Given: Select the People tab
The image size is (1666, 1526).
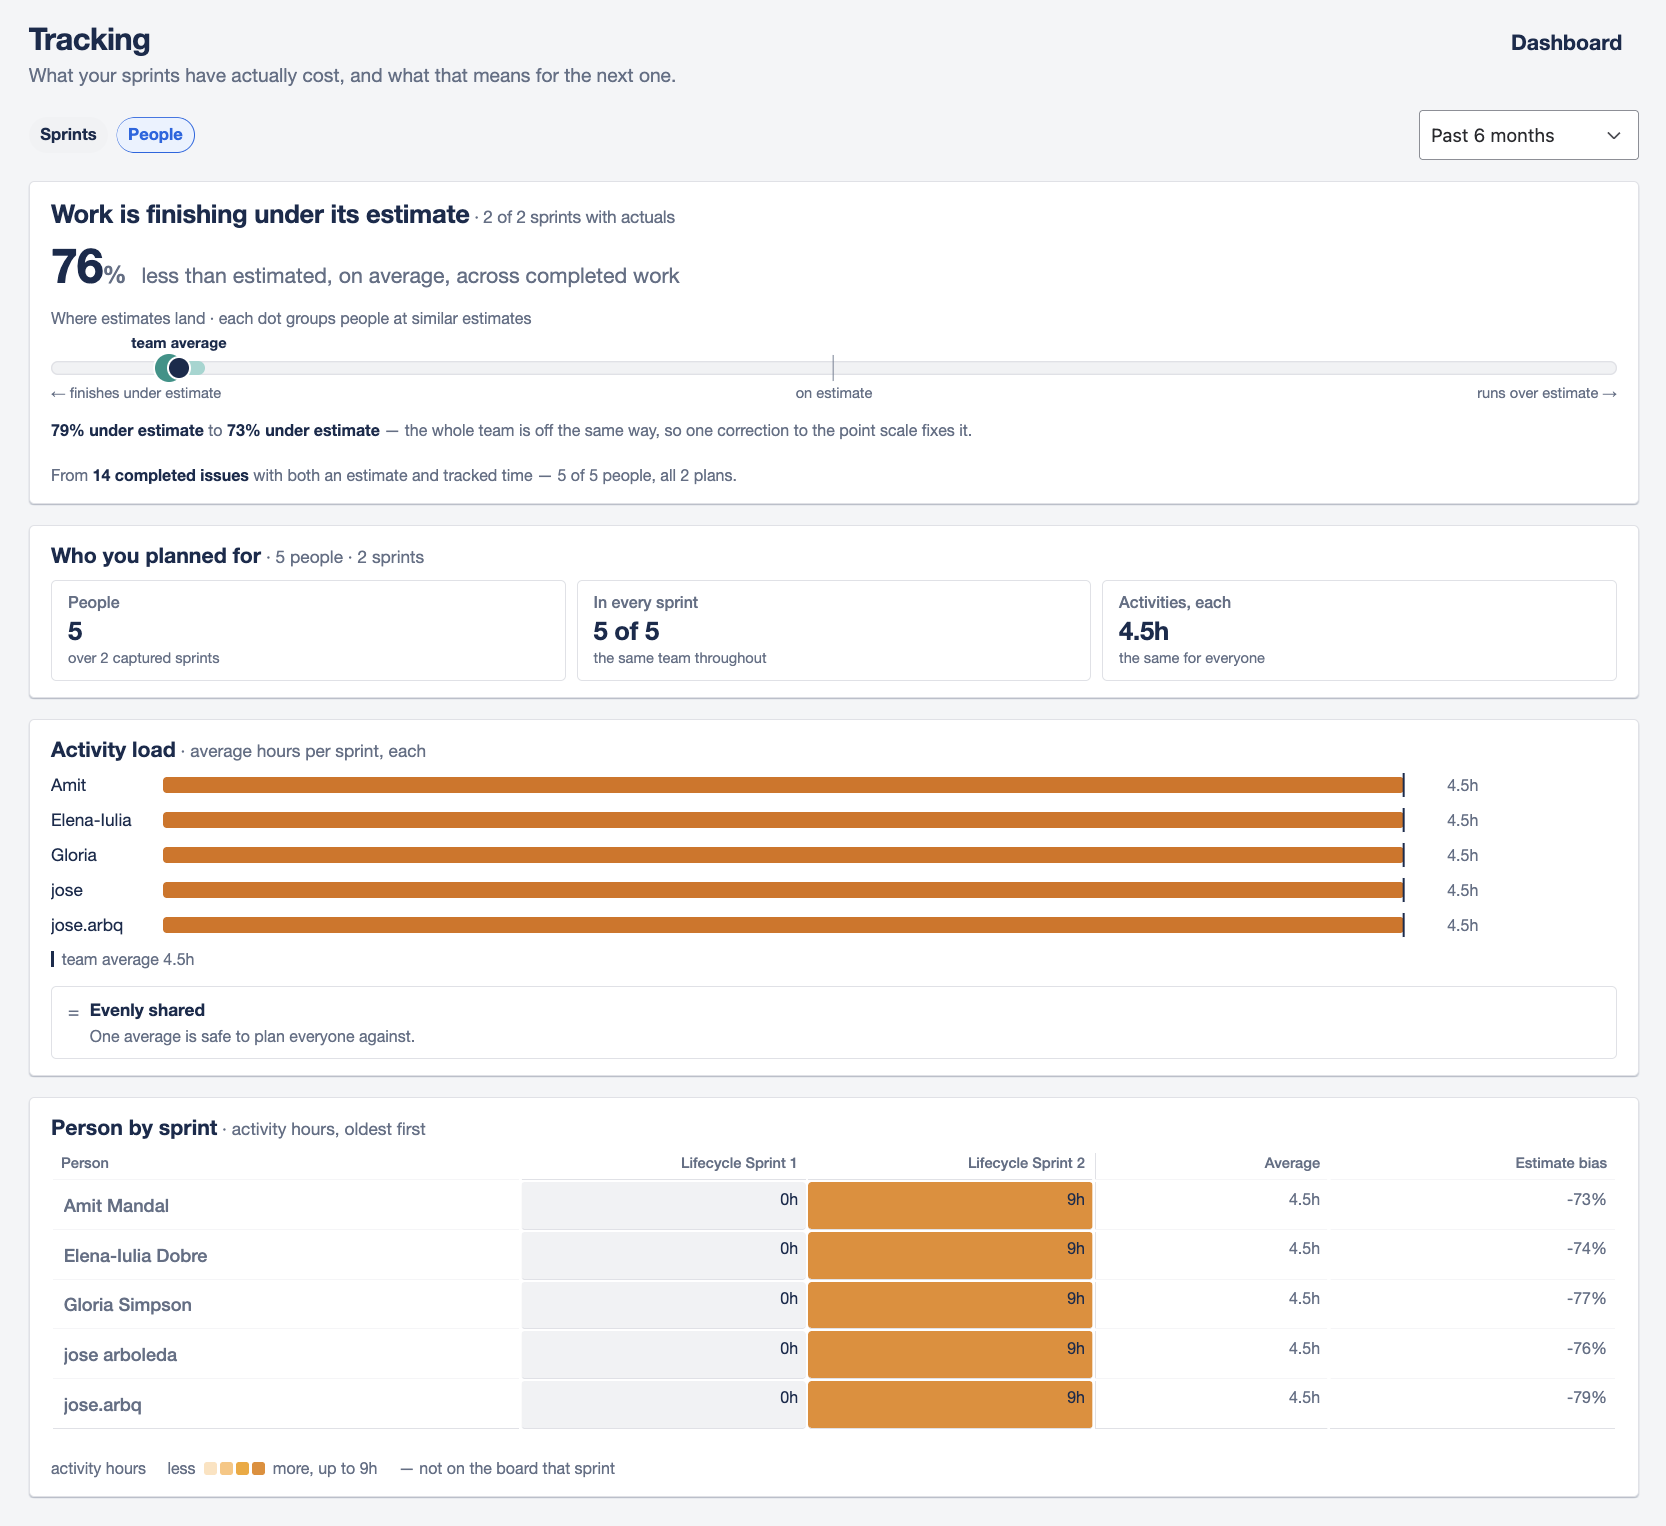Looking at the screenshot, I should coord(155,135).
